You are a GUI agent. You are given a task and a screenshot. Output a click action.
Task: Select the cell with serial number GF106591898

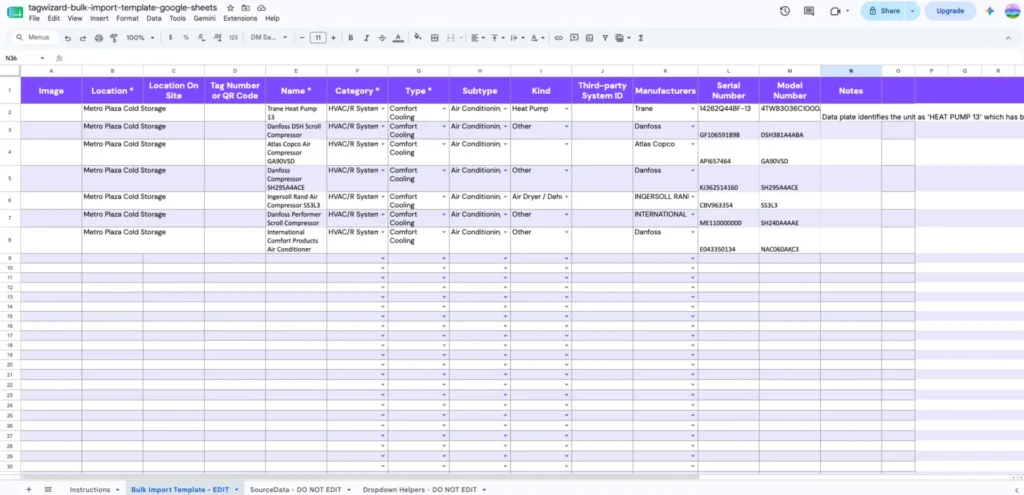[729, 130]
